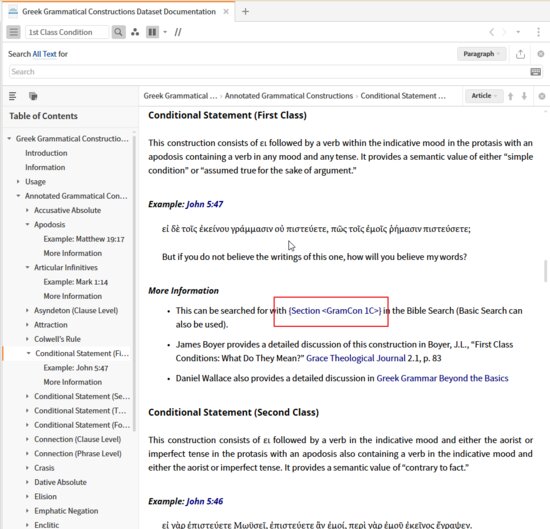Select Information in the table of contents

(45, 167)
